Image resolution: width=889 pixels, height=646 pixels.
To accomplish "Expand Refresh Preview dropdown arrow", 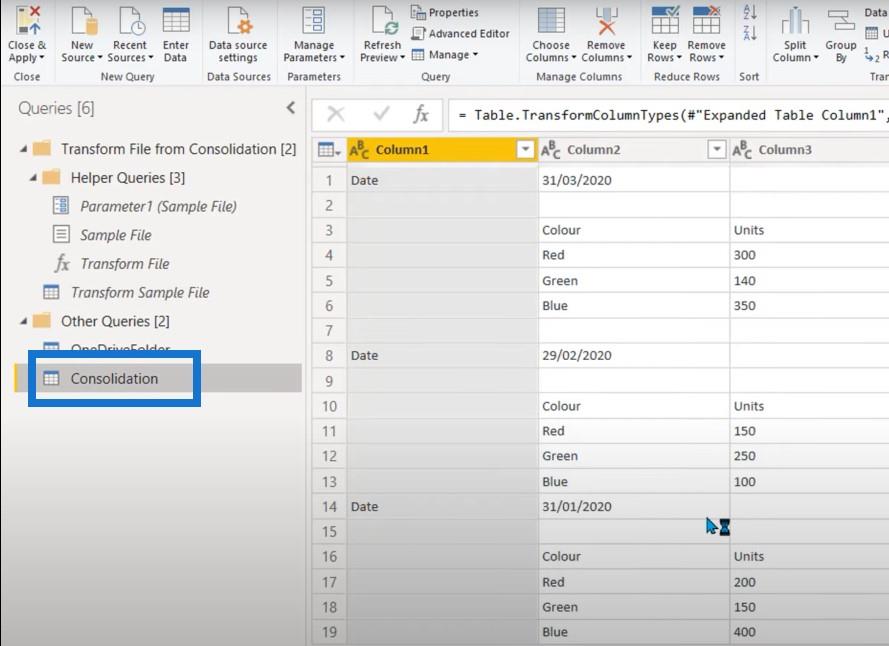I will click(402, 57).
